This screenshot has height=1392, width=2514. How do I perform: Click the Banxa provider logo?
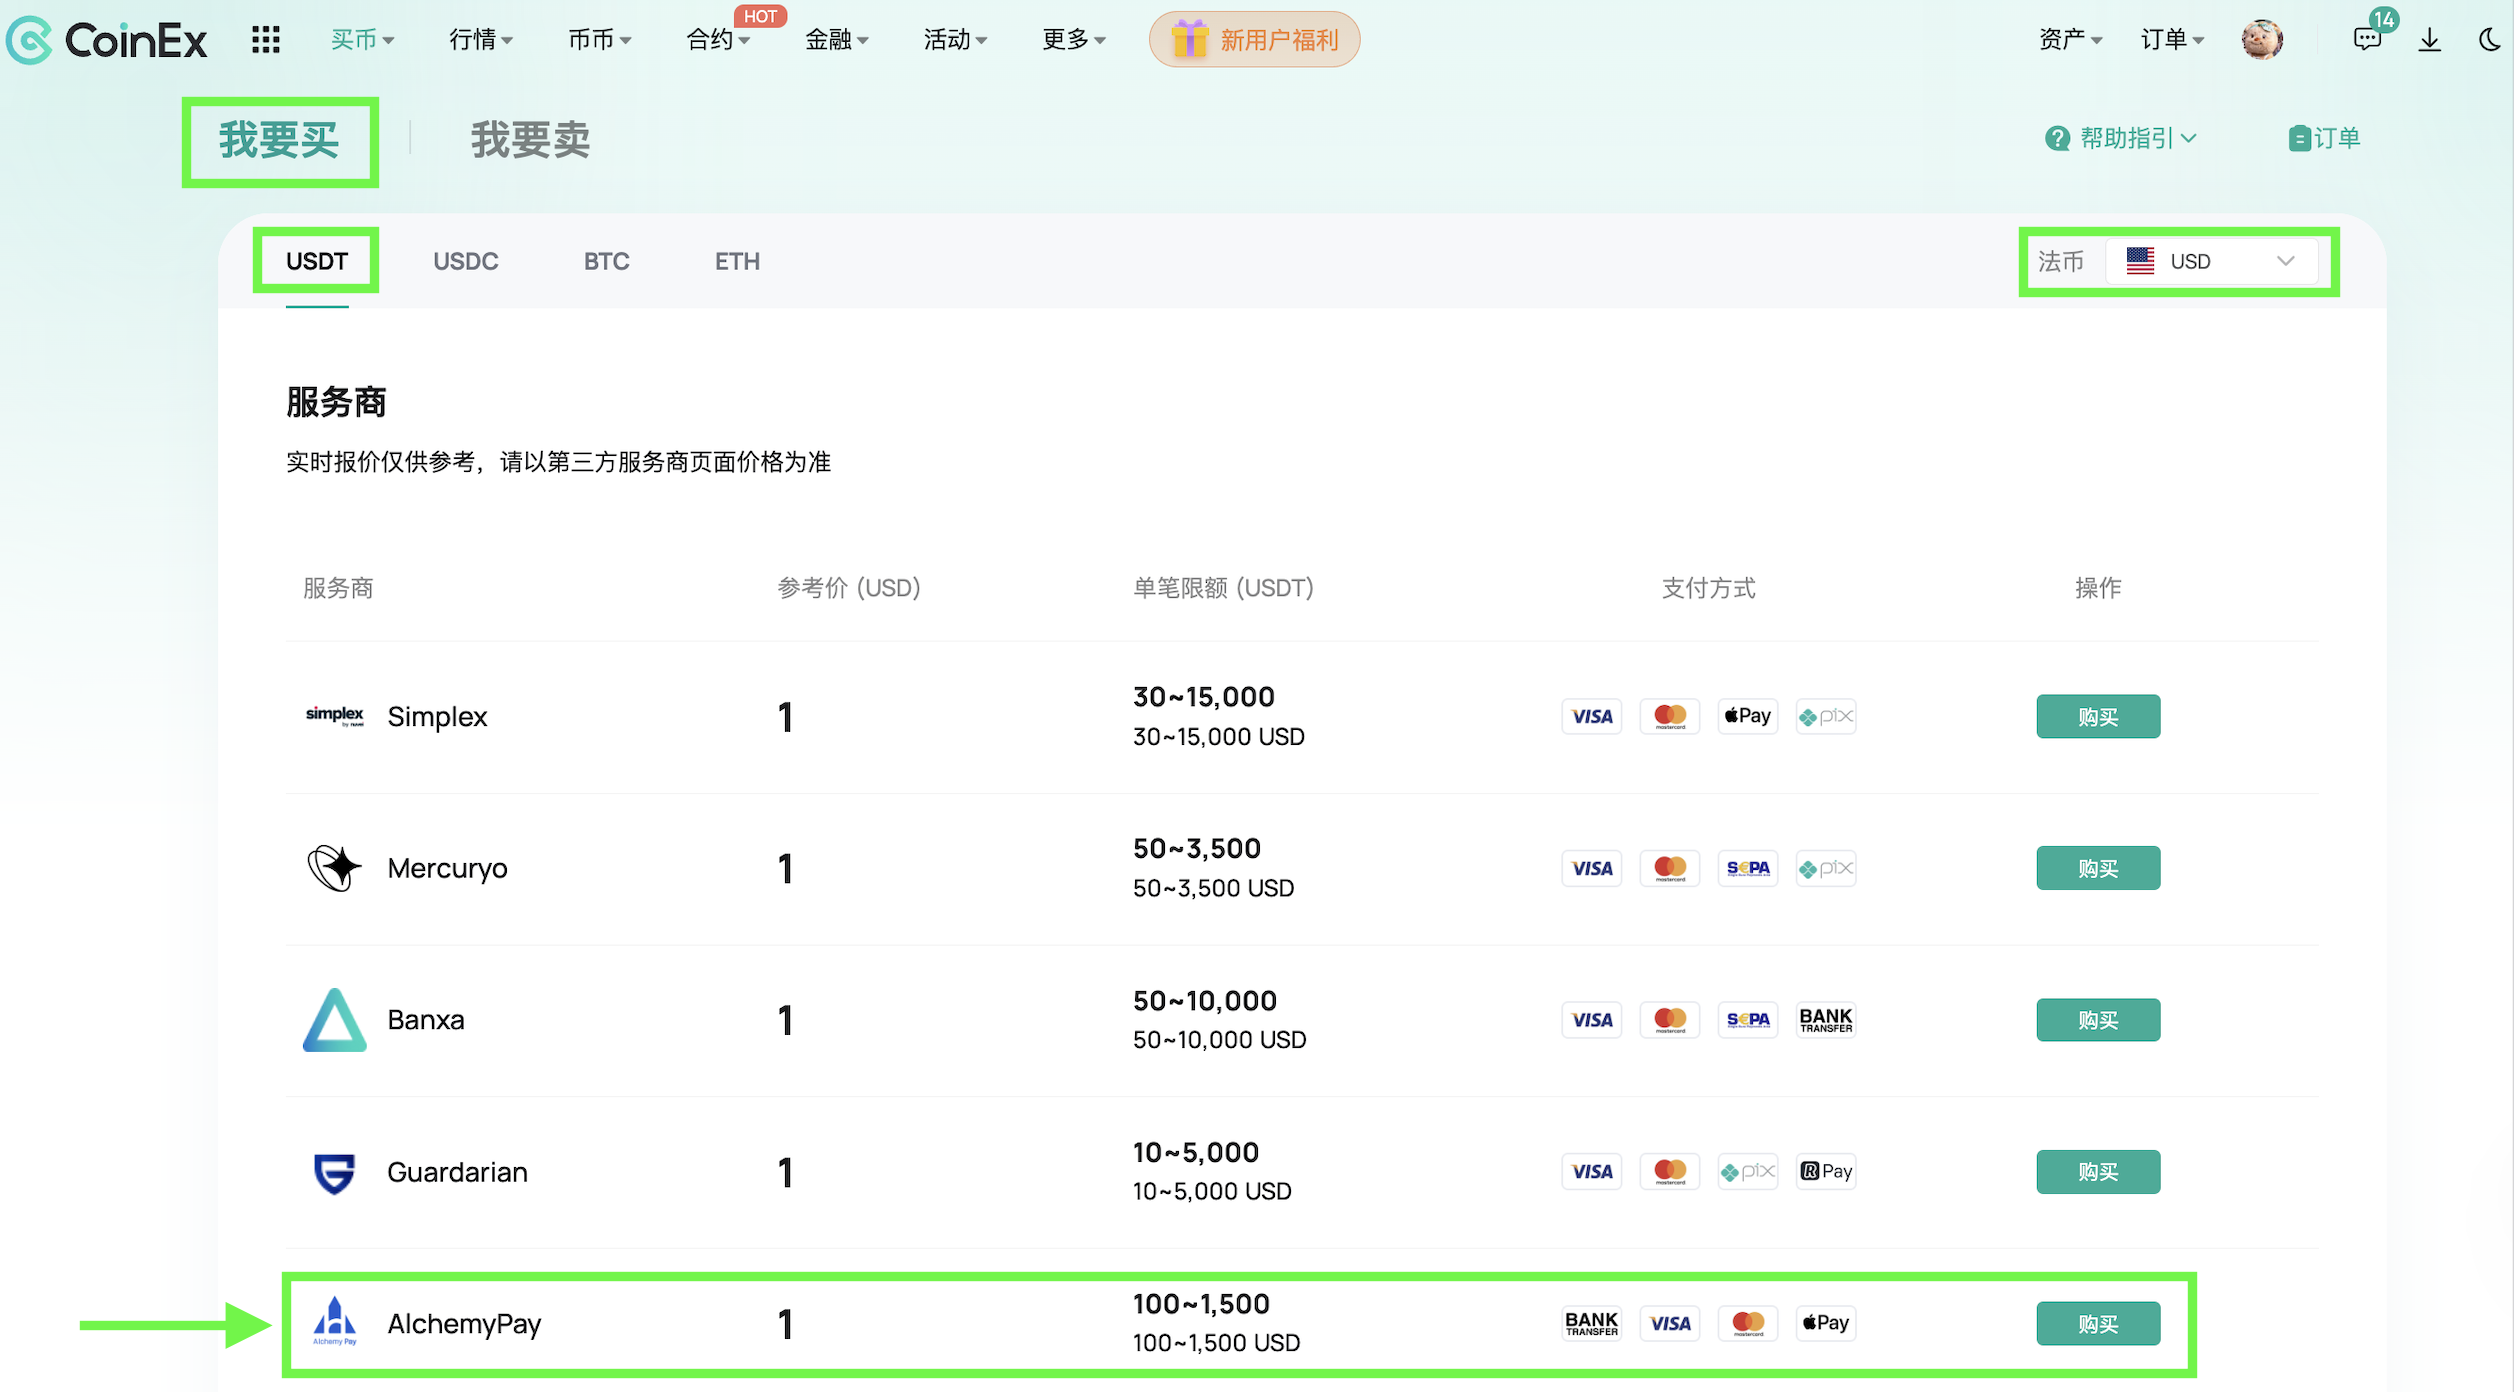(335, 1020)
